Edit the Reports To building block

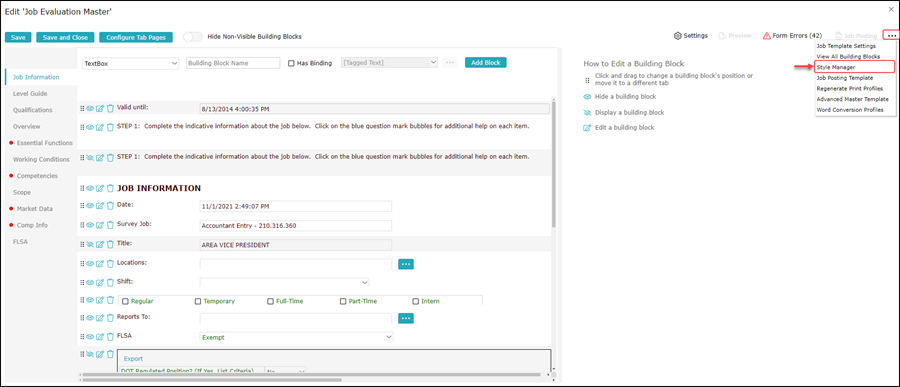[x=100, y=318]
